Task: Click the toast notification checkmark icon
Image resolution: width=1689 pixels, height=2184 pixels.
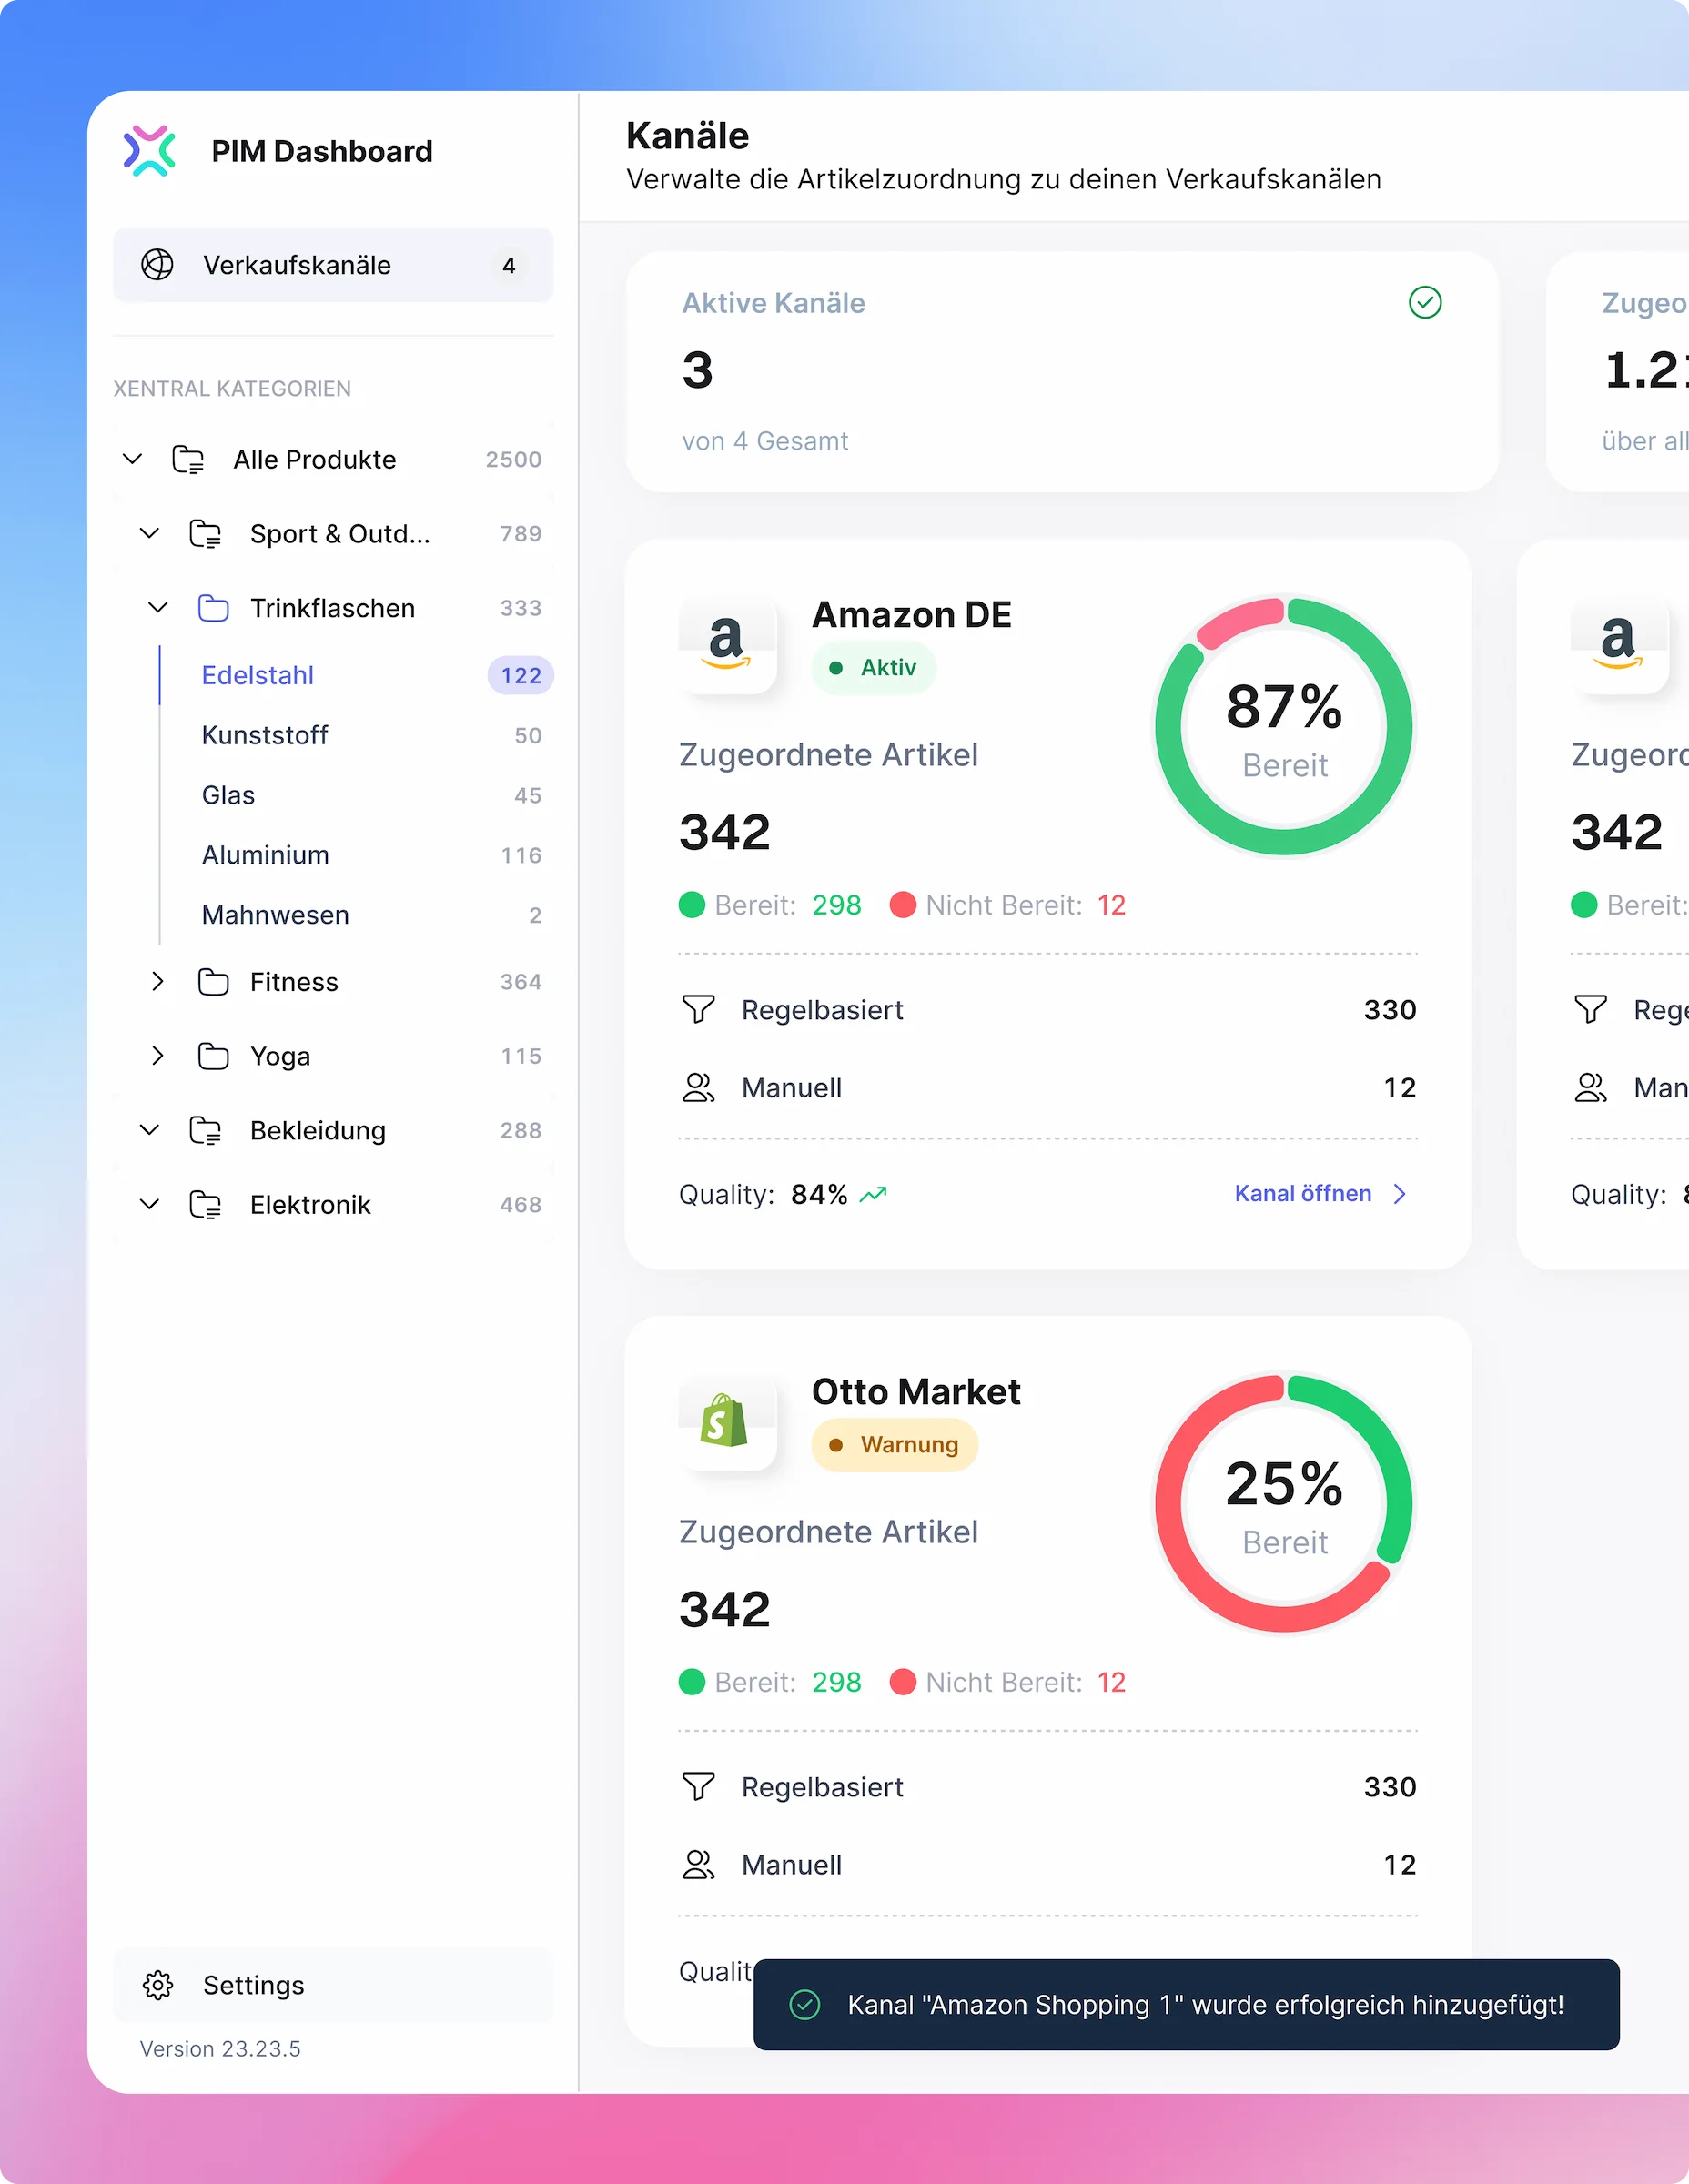Action: coord(805,2004)
